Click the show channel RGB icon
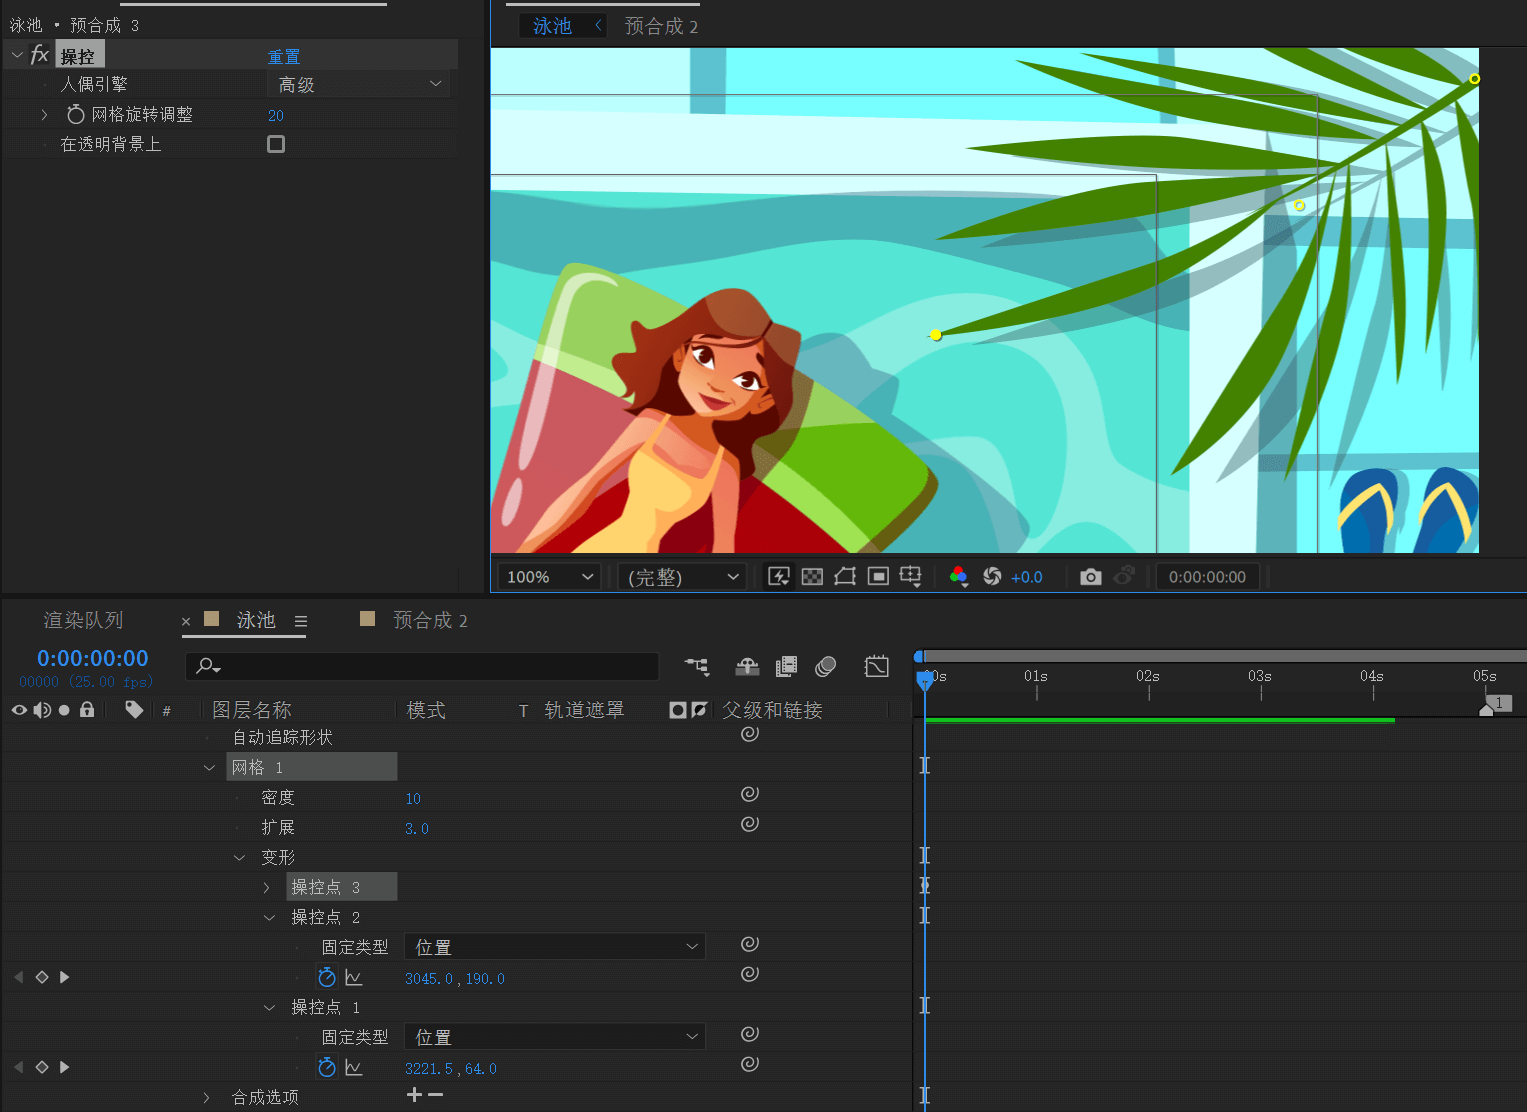Viewport: 1527px width, 1112px height. coord(958,577)
